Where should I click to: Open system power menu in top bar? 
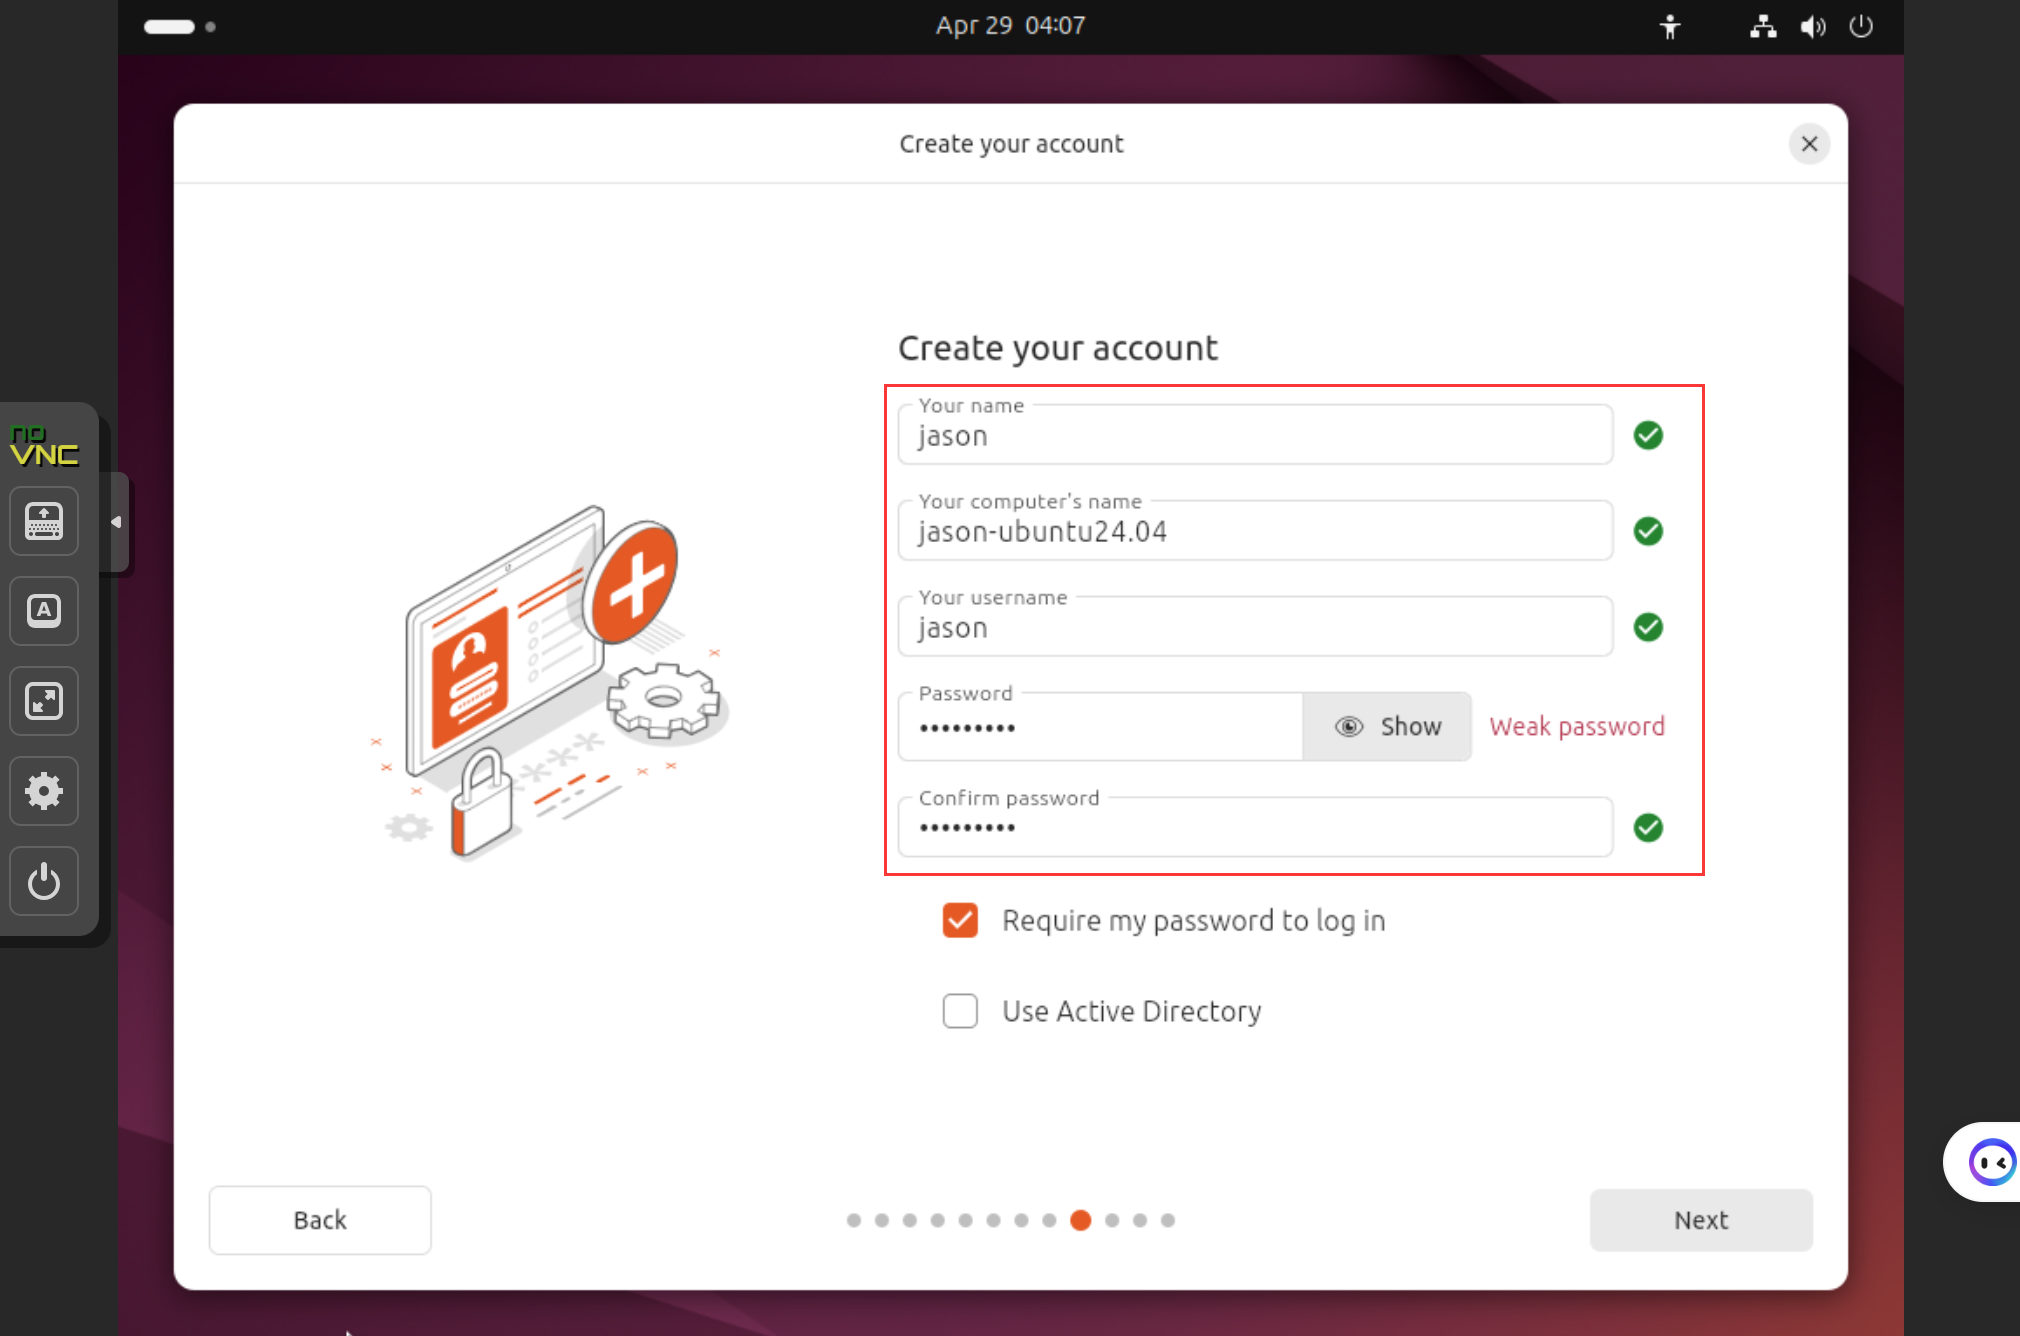click(x=1861, y=26)
